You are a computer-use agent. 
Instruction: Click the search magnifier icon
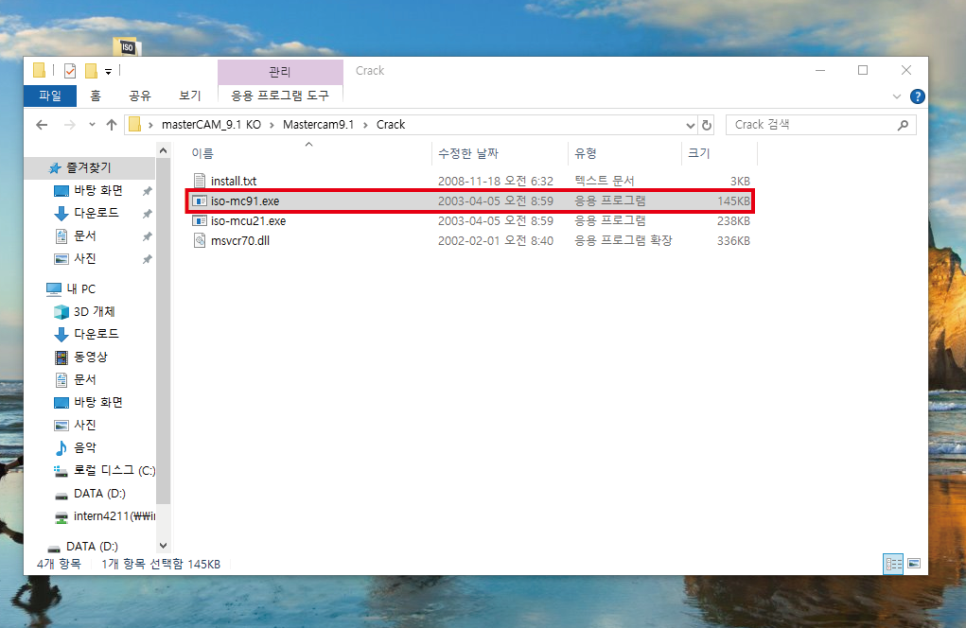(x=903, y=125)
